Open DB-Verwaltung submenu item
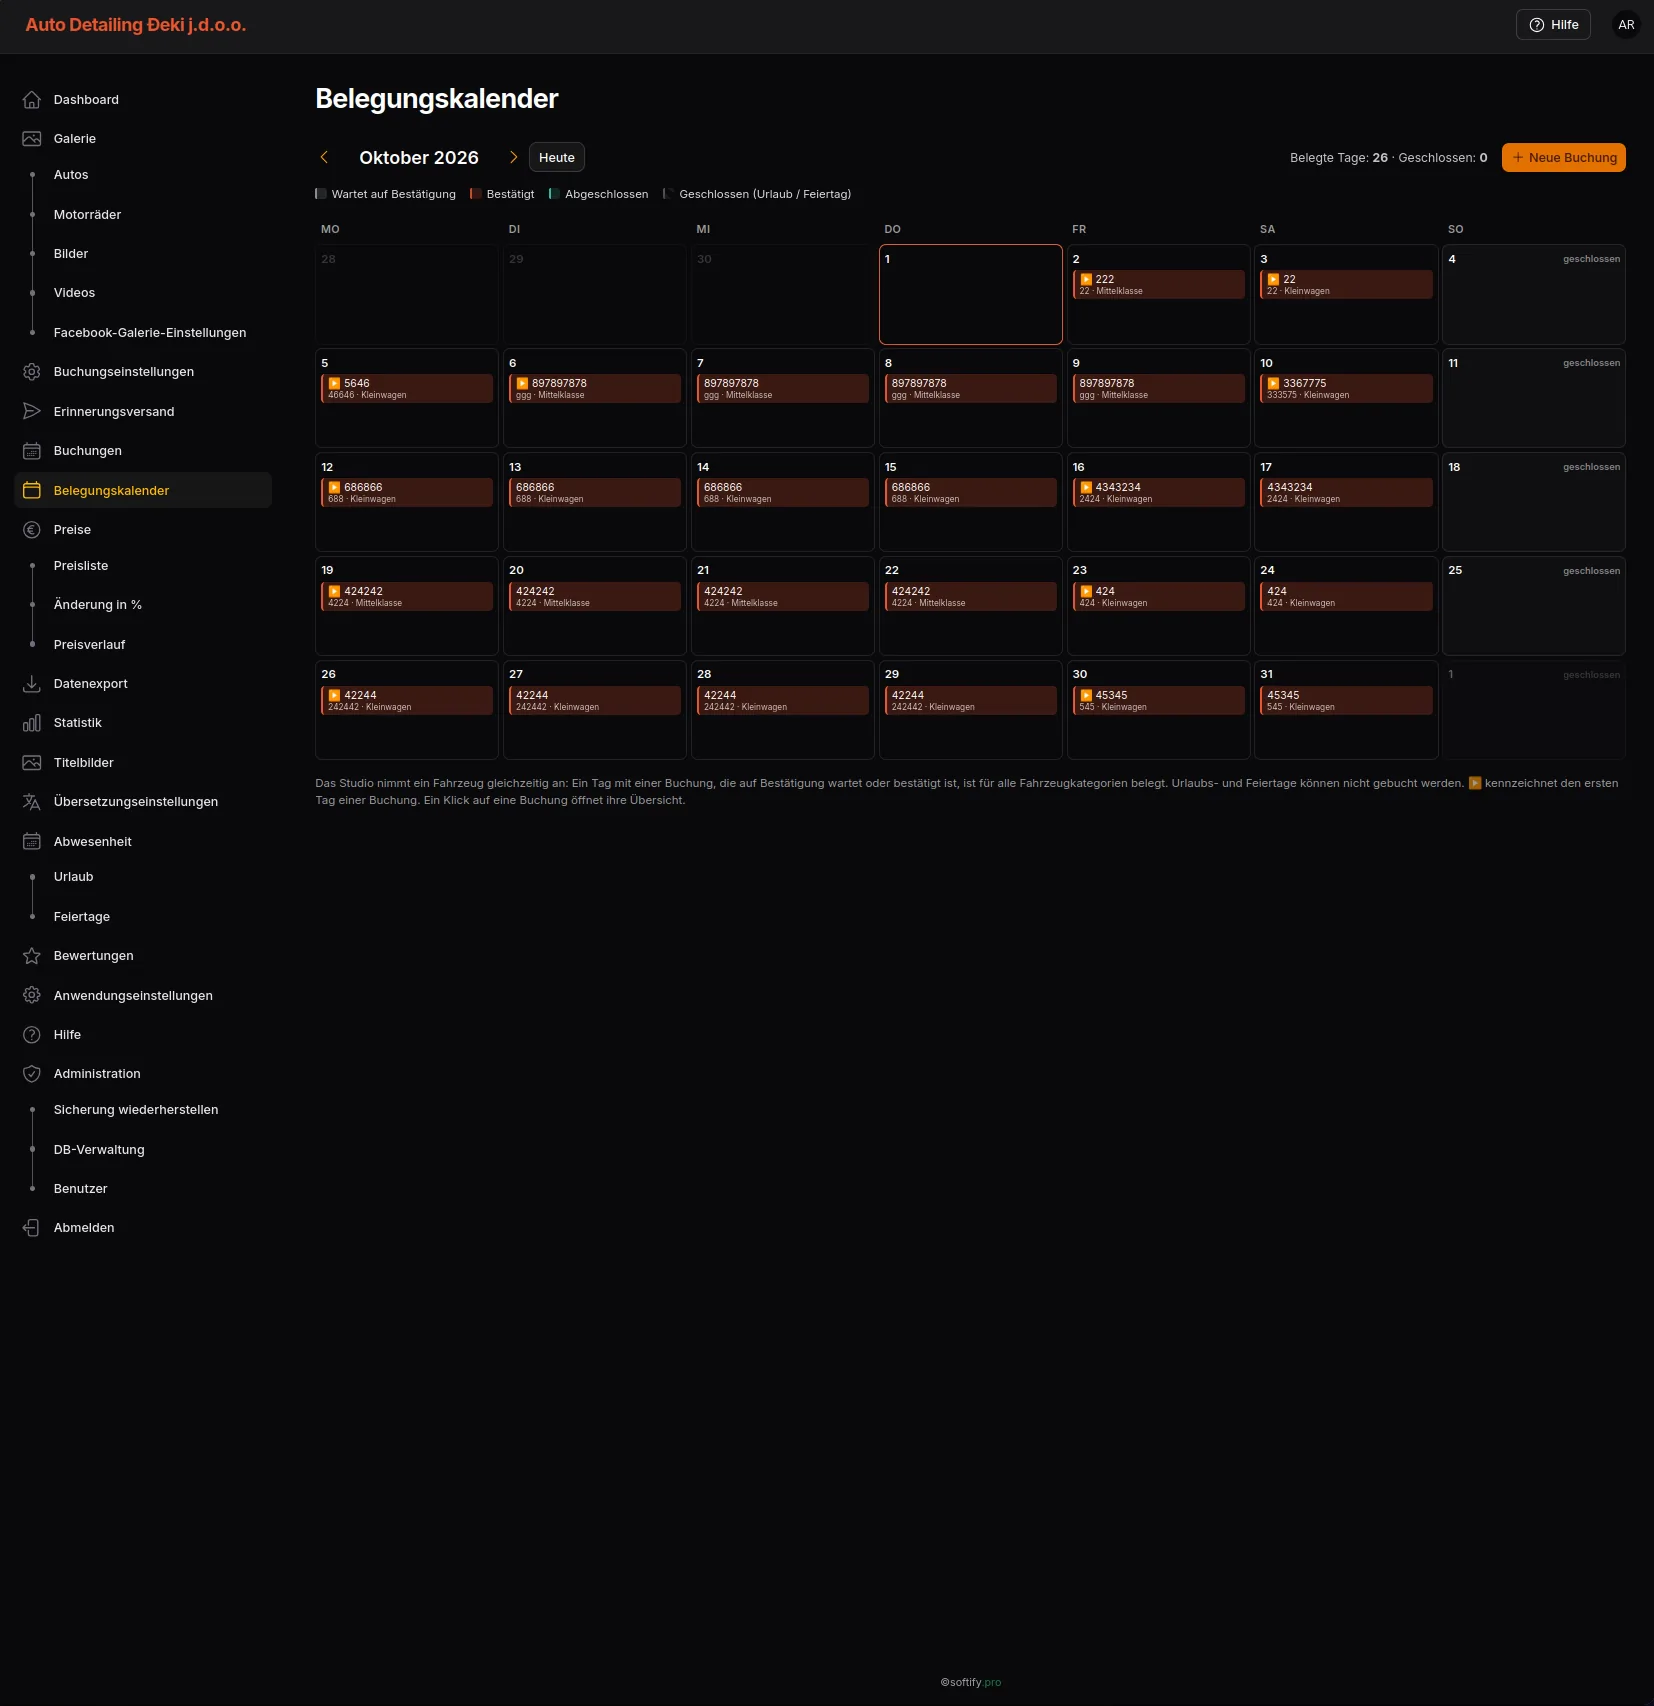 [x=99, y=1150]
